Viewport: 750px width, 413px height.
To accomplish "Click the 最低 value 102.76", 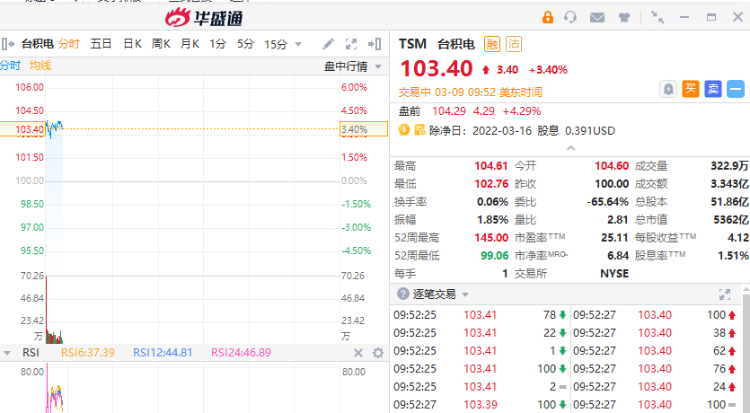I will tap(491, 184).
